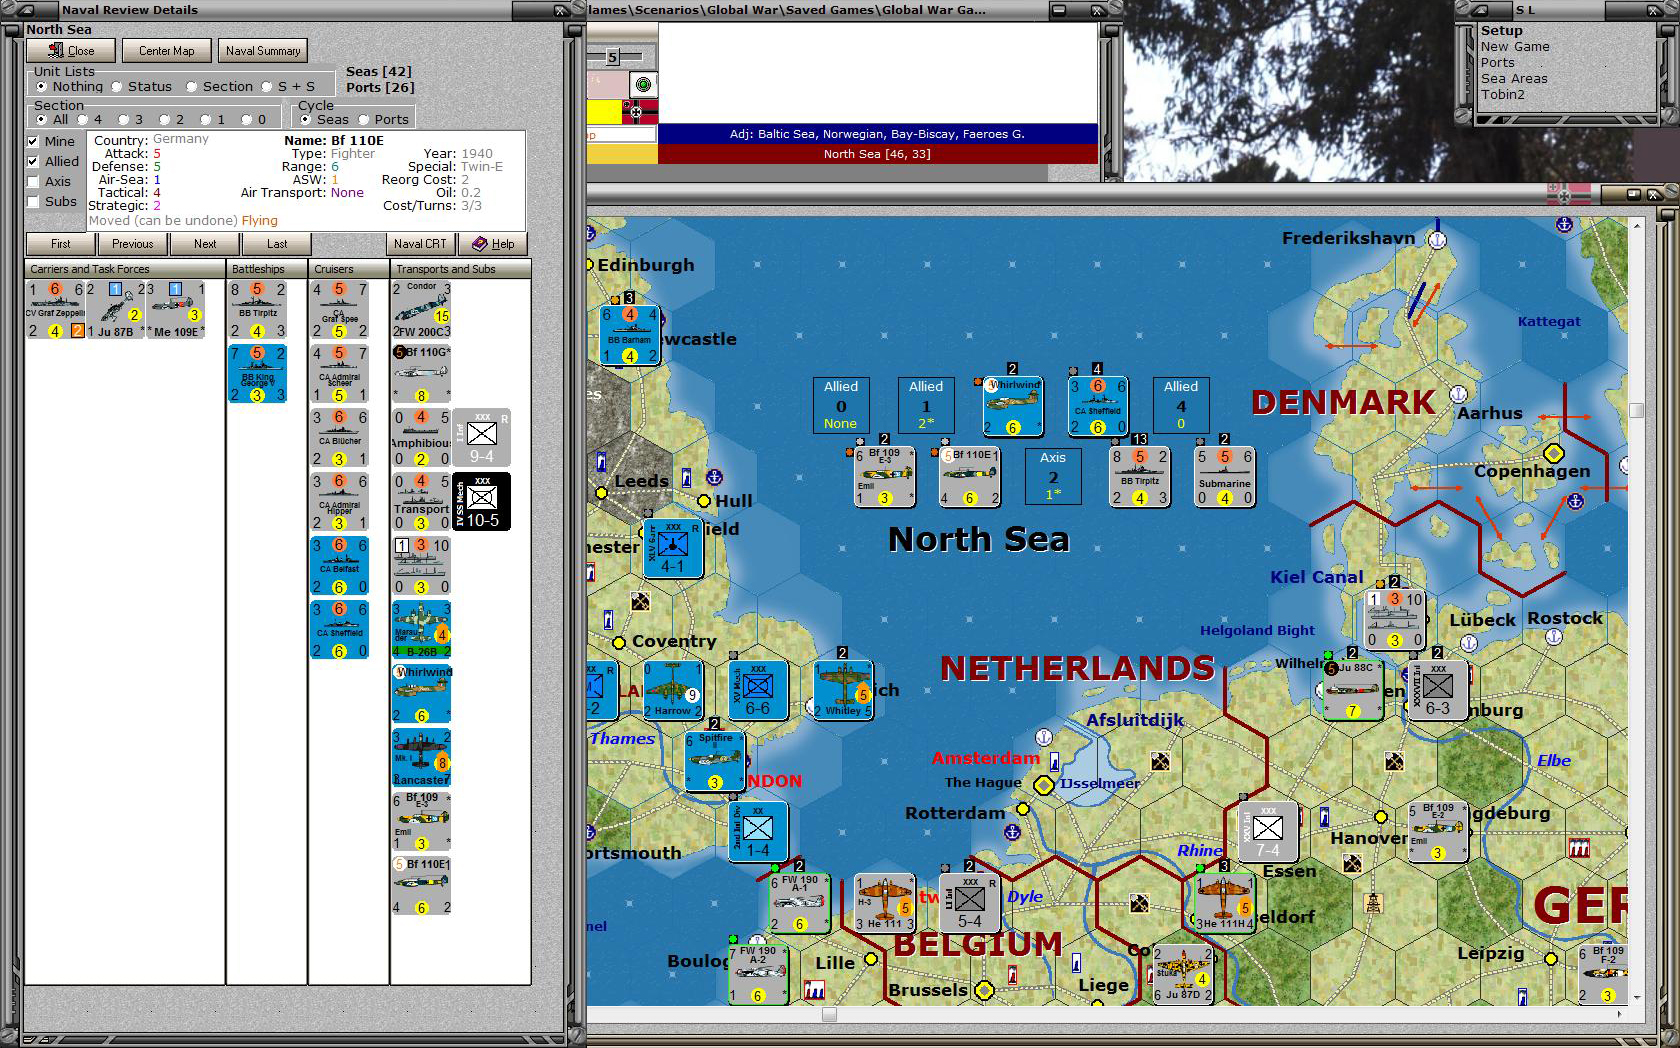Click the yellow color box in info panel

click(605, 111)
